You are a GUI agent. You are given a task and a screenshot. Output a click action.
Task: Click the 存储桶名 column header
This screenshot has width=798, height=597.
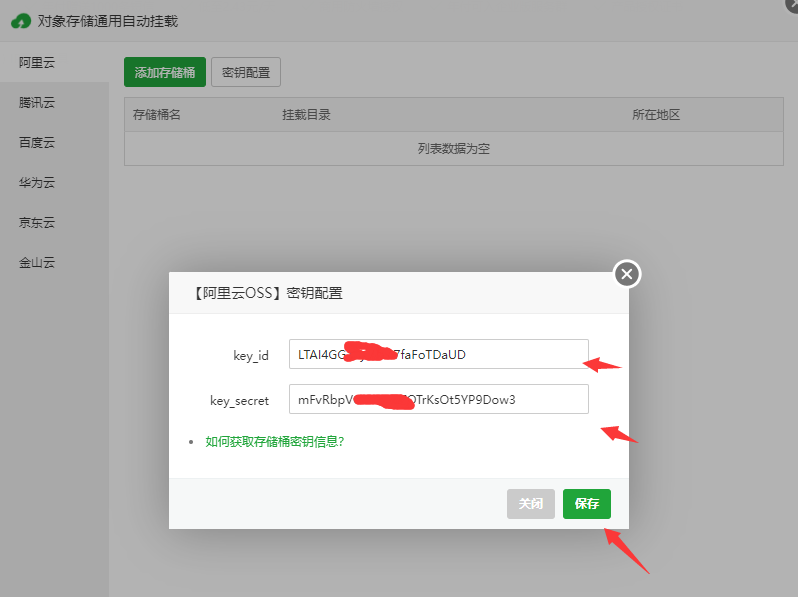pyautogui.click(x=157, y=115)
